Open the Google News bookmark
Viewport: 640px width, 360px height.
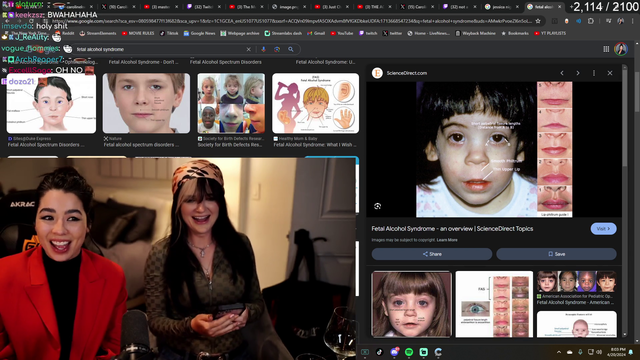coord(199,33)
